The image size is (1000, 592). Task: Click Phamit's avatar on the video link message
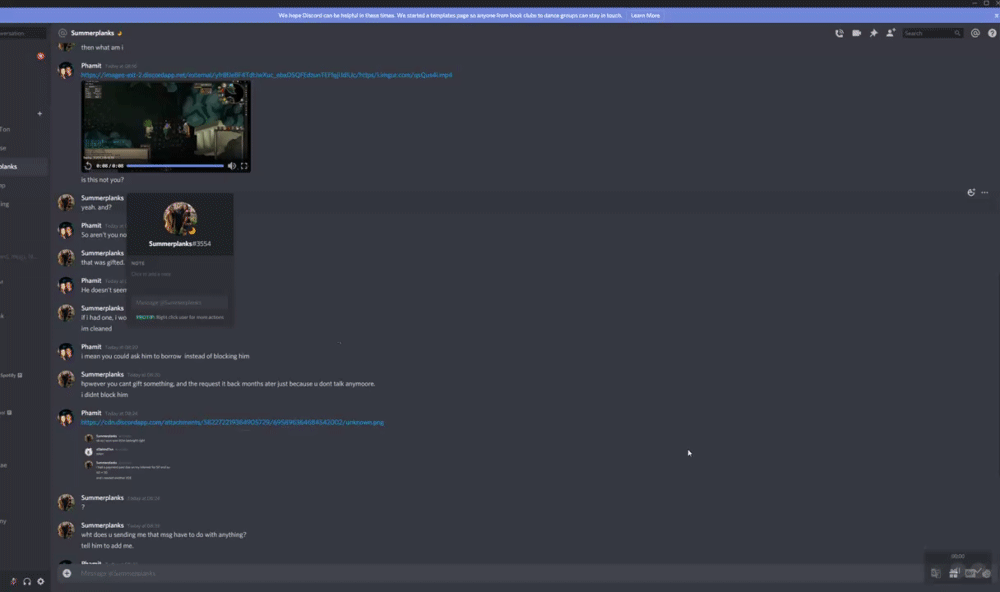(66, 70)
